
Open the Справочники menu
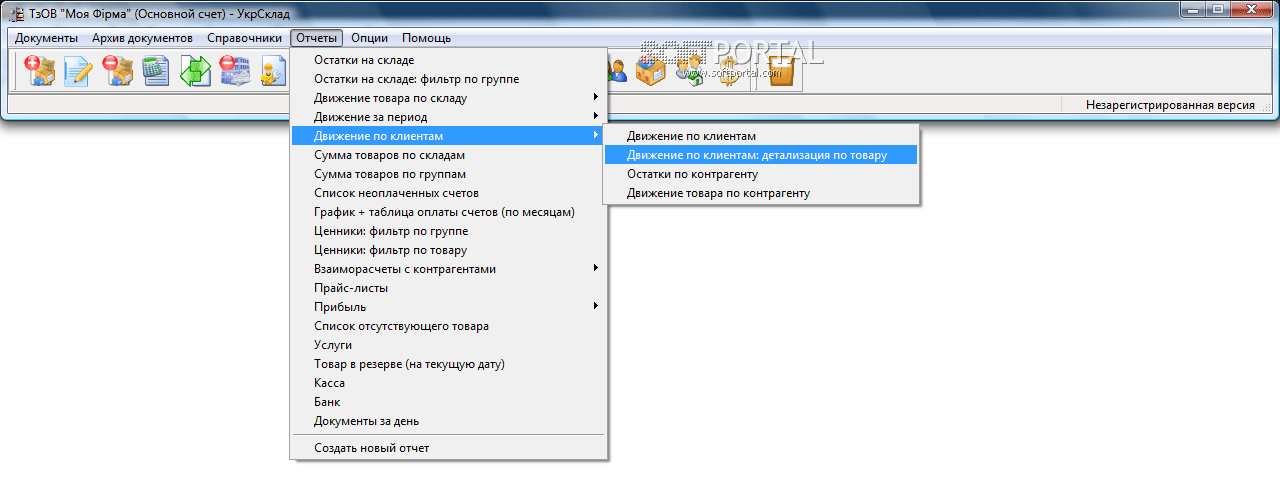click(245, 38)
